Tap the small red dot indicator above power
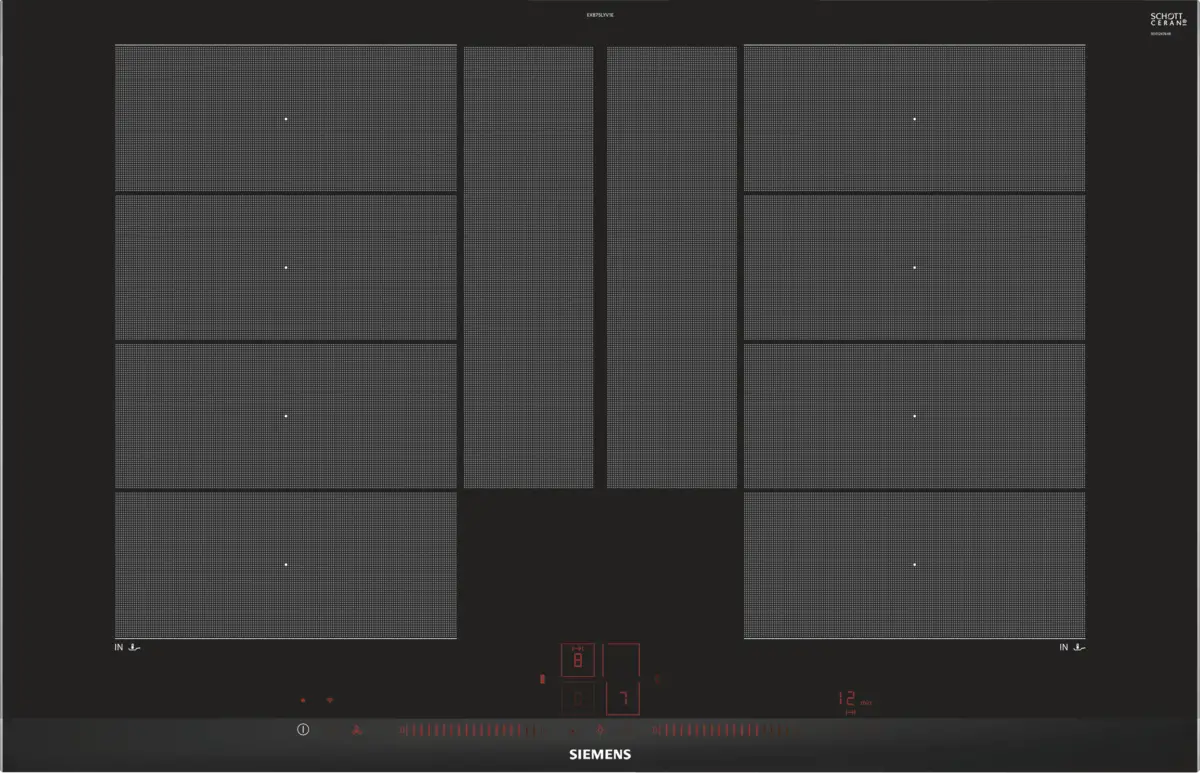 [303, 701]
